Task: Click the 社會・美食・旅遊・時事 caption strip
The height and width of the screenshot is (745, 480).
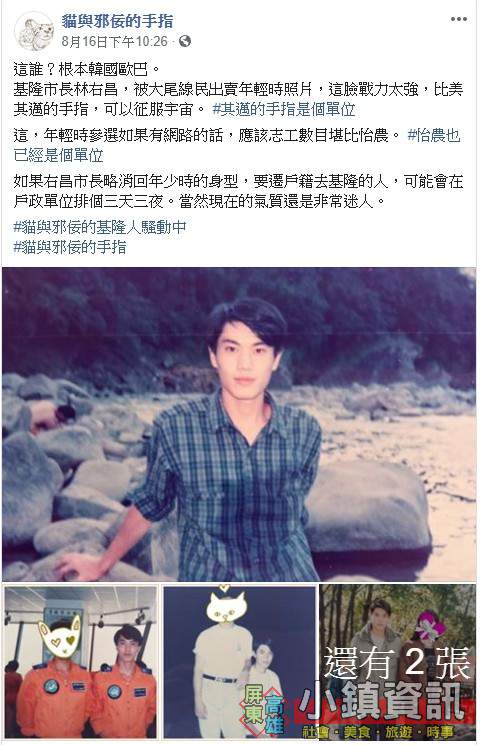Action: pos(377,732)
